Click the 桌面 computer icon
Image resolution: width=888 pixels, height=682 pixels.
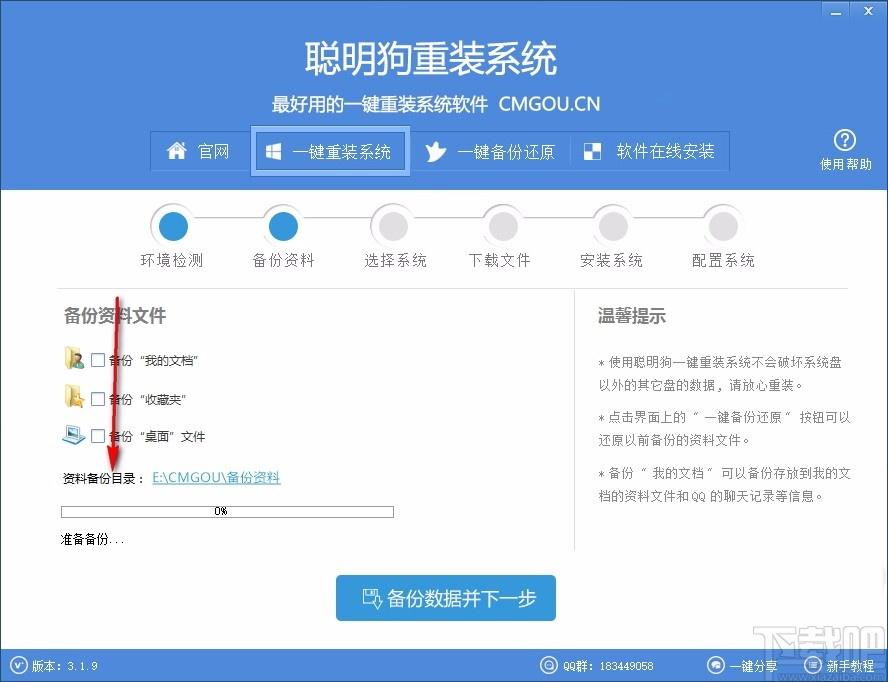coord(74,435)
